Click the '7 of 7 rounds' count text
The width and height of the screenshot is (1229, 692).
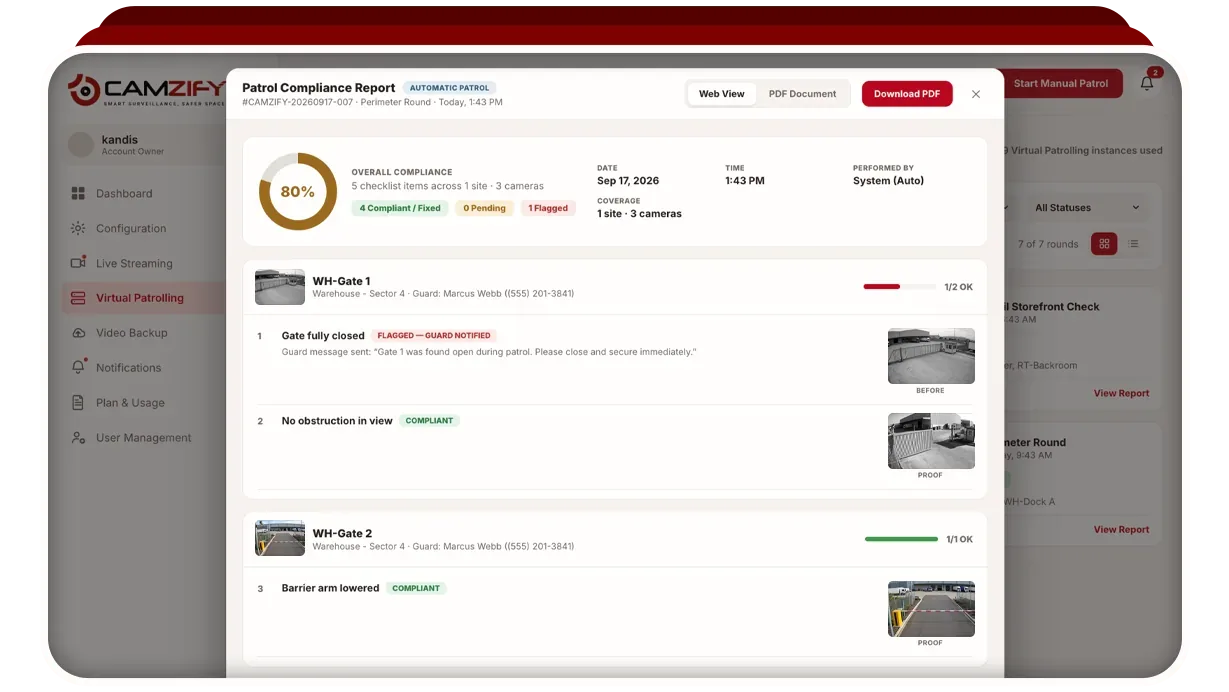[1048, 244]
